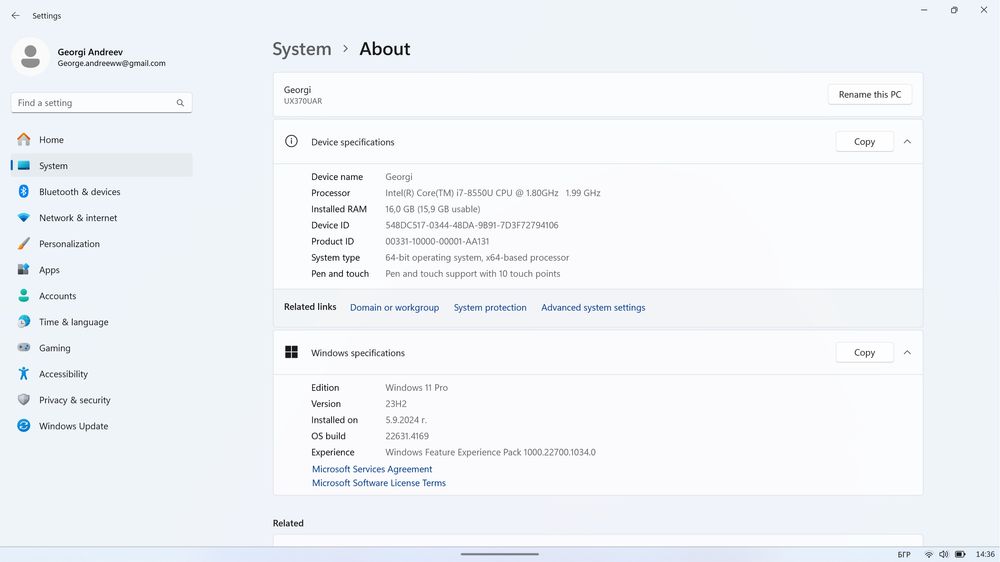Select the Edition value Windows 11 Pro
This screenshot has width=1000, height=562.
click(416, 387)
